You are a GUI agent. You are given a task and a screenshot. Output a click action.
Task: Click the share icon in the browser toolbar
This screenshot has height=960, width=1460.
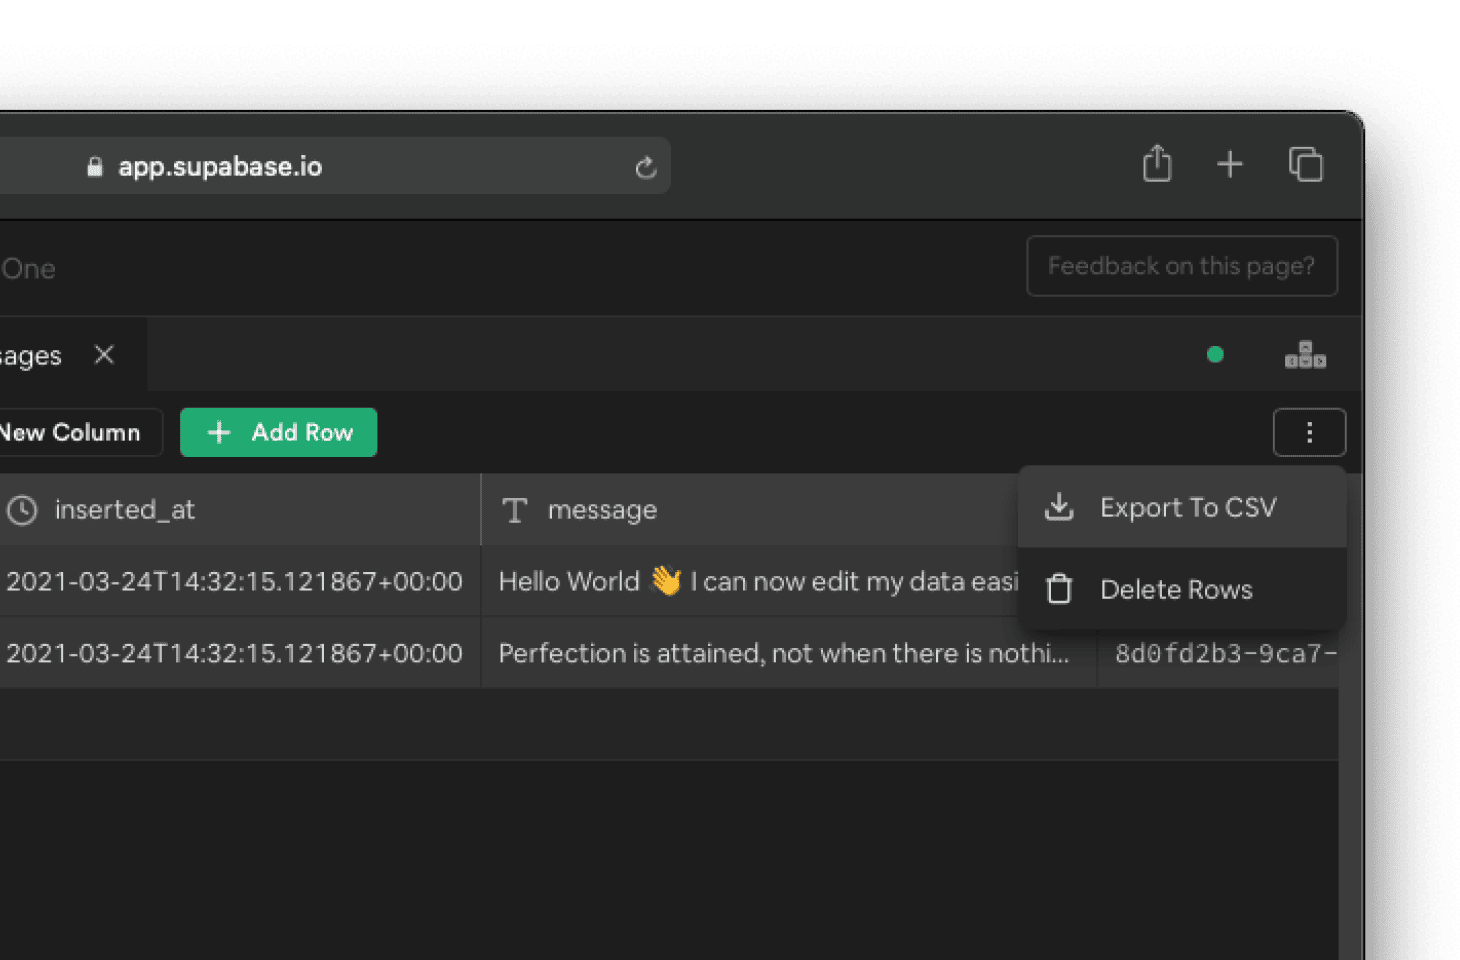(1156, 163)
